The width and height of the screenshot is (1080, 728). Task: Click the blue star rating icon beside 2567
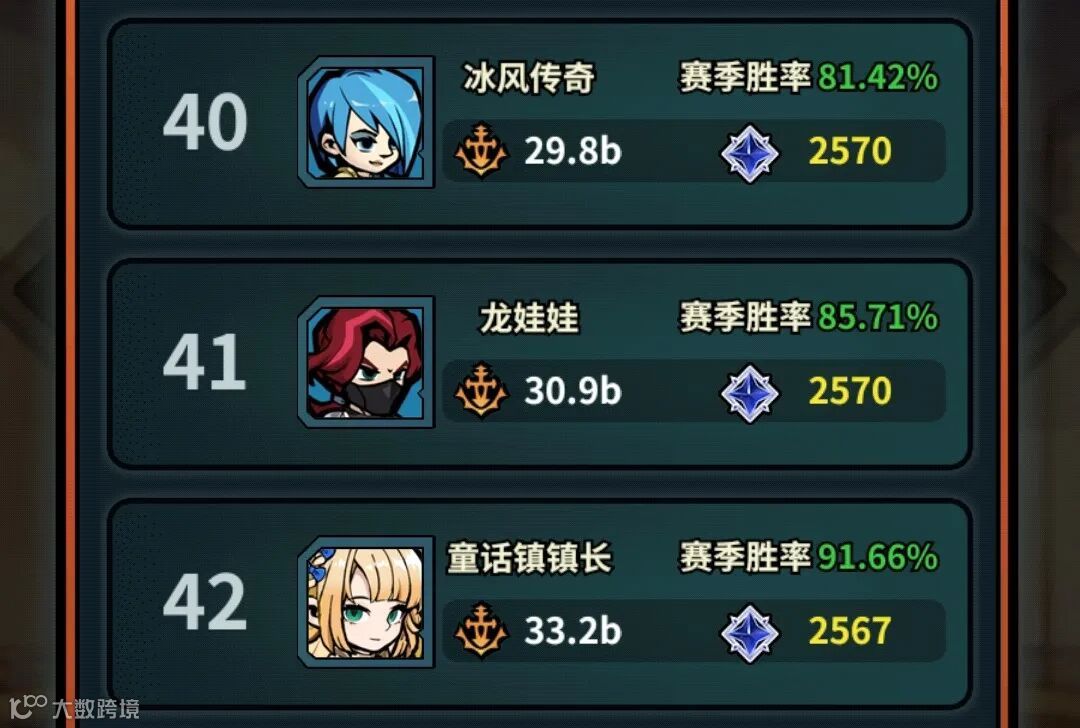click(x=749, y=633)
